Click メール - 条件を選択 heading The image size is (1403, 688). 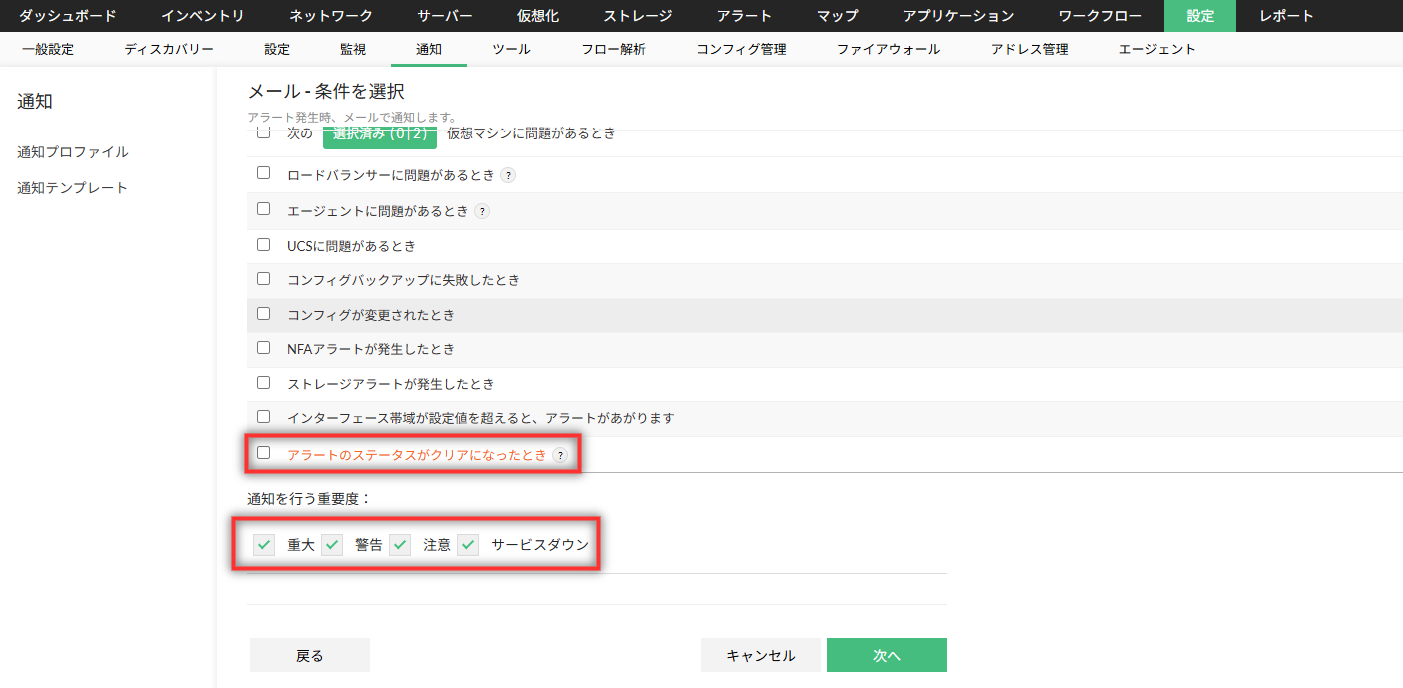coord(326,92)
